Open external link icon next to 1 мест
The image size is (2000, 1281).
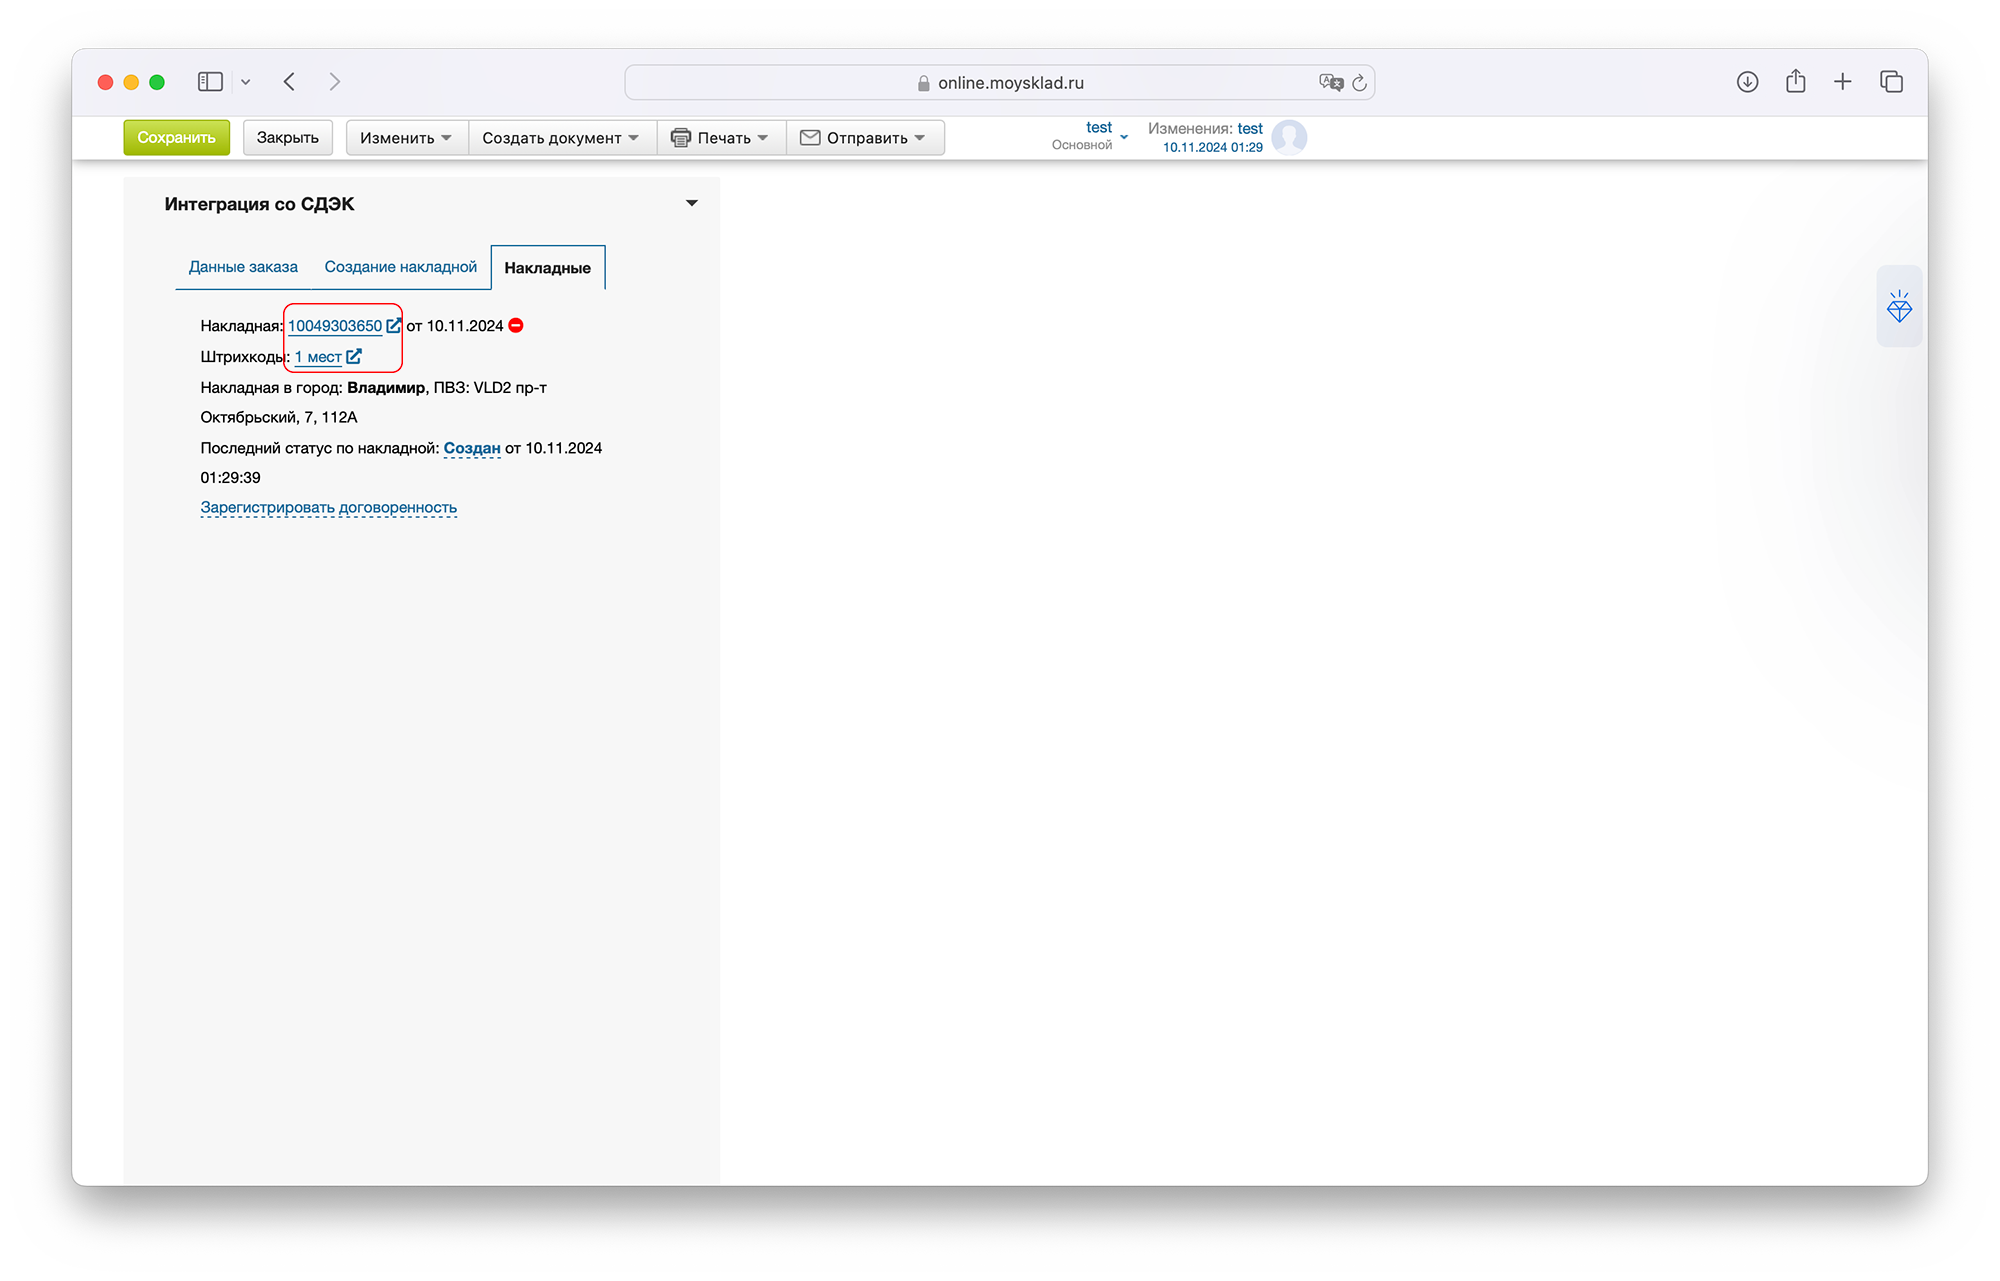[354, 356]
